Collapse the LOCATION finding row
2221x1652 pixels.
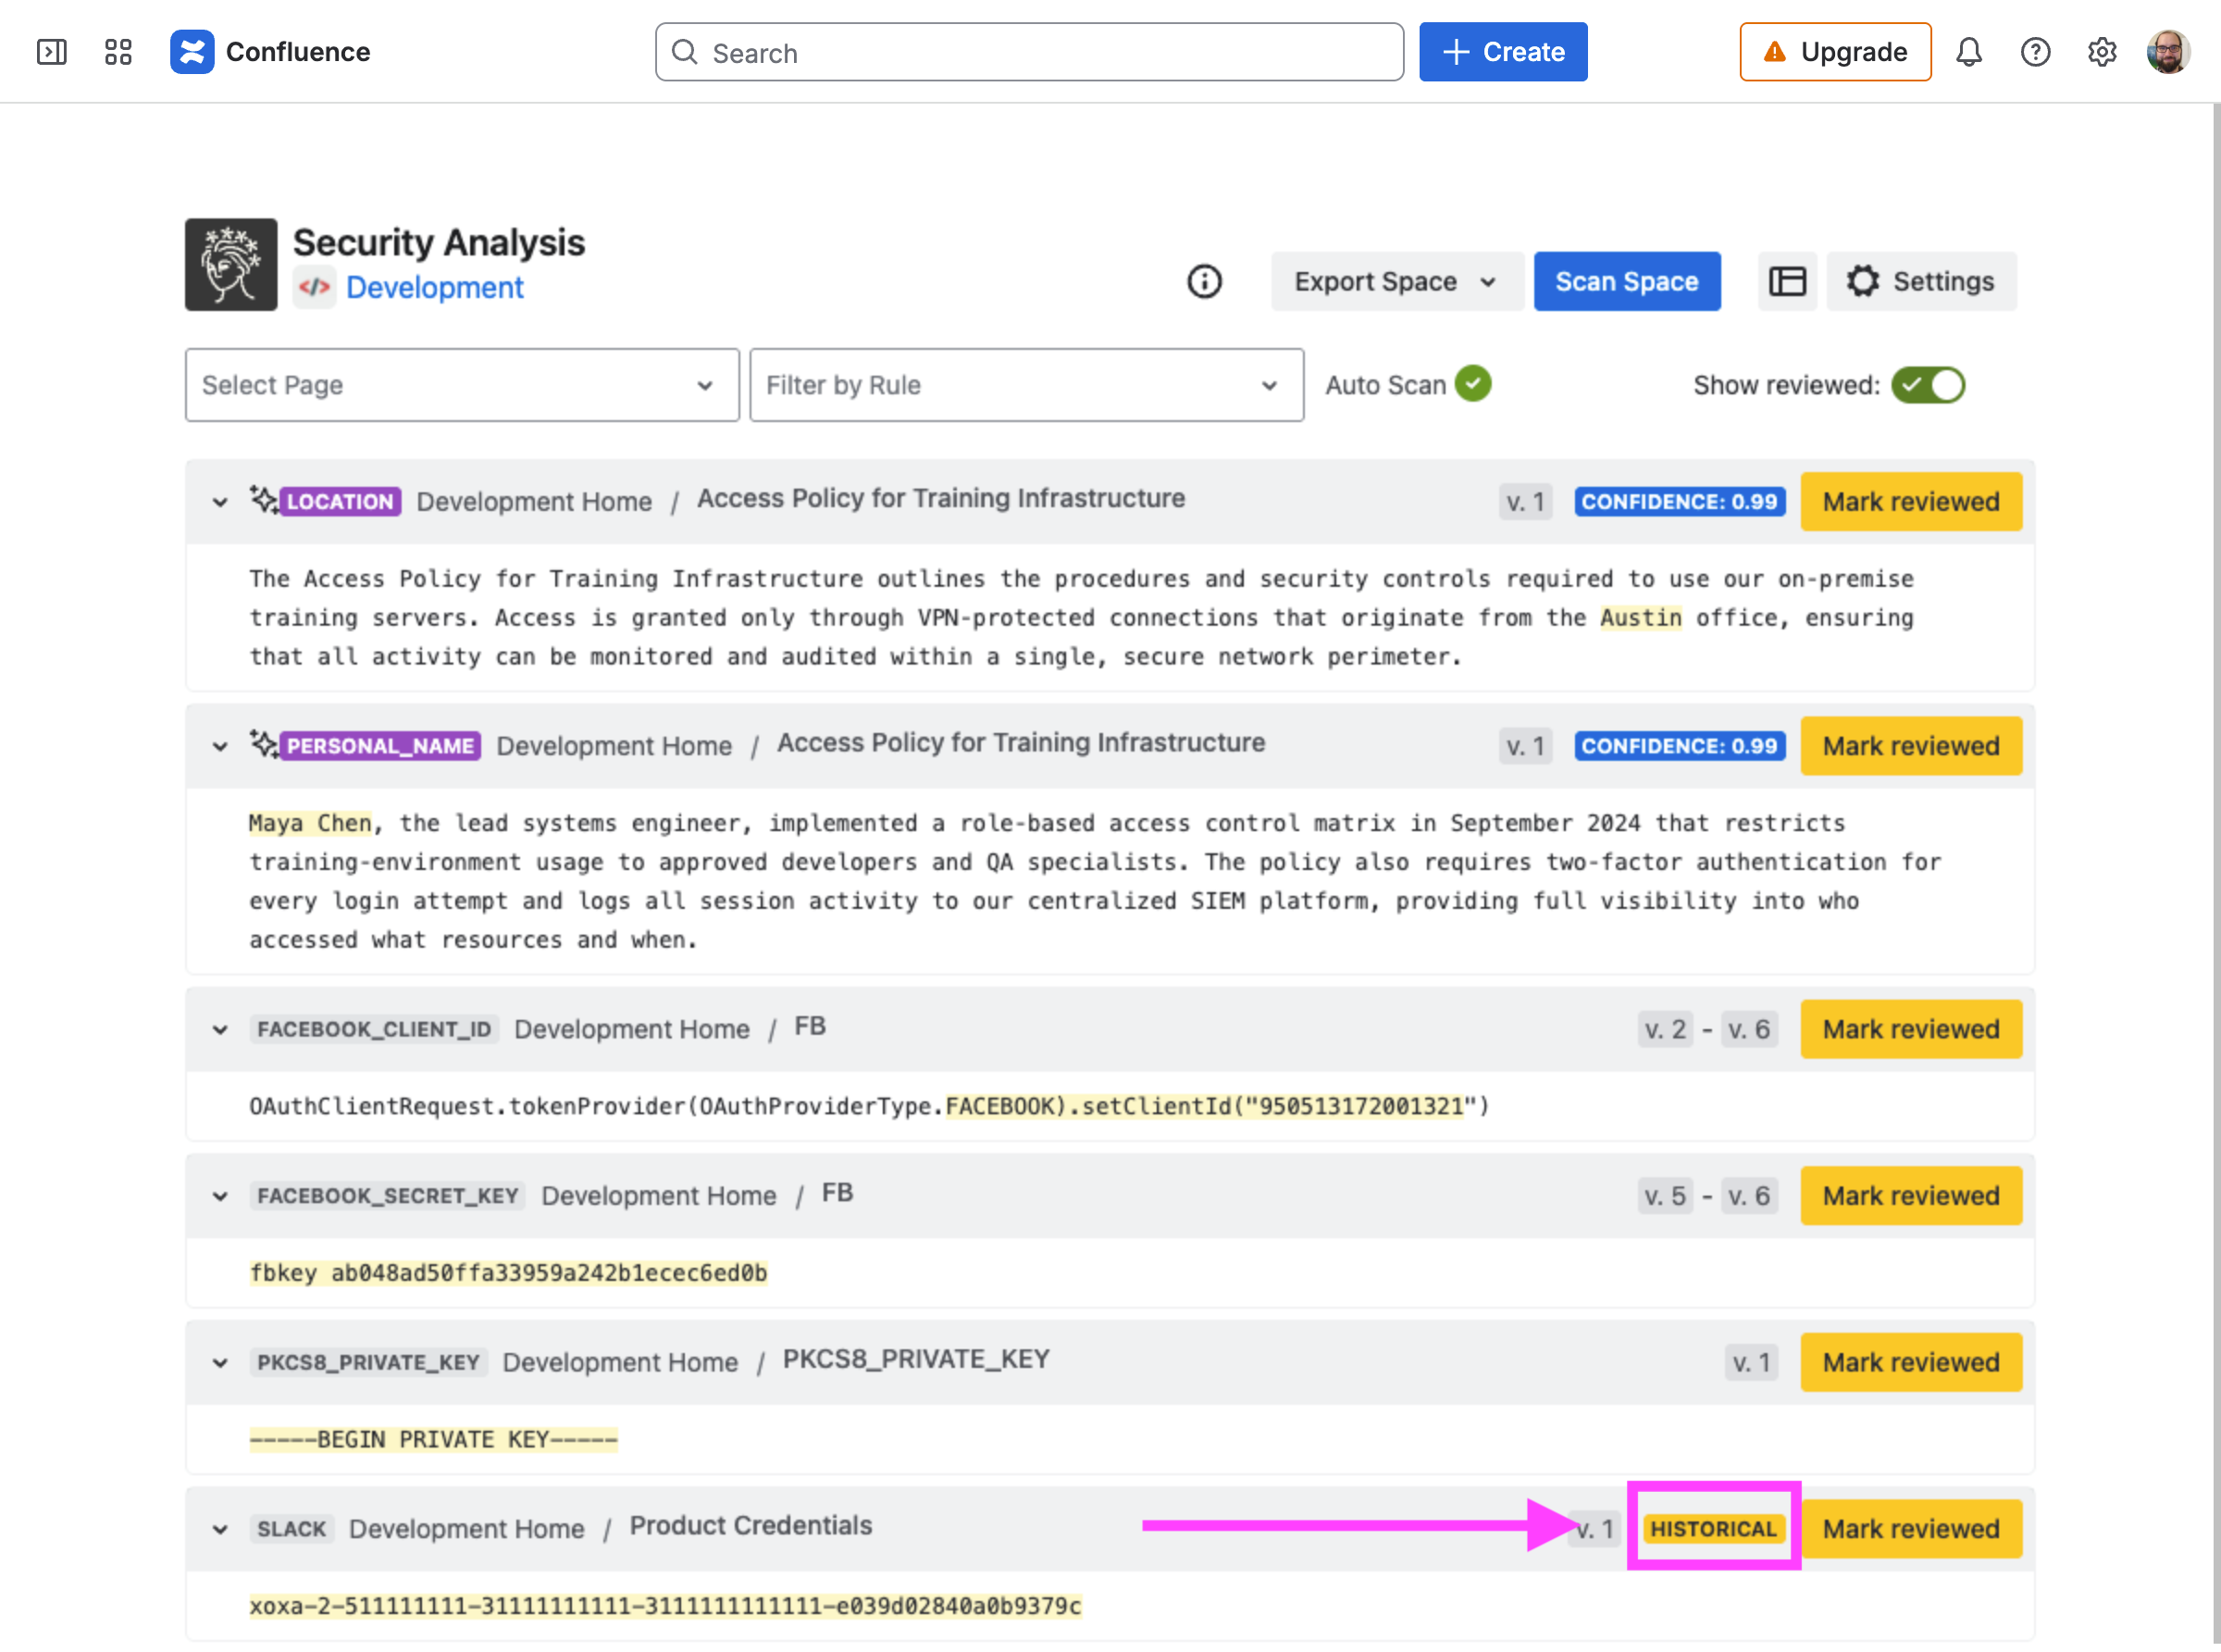coord(220,502)
